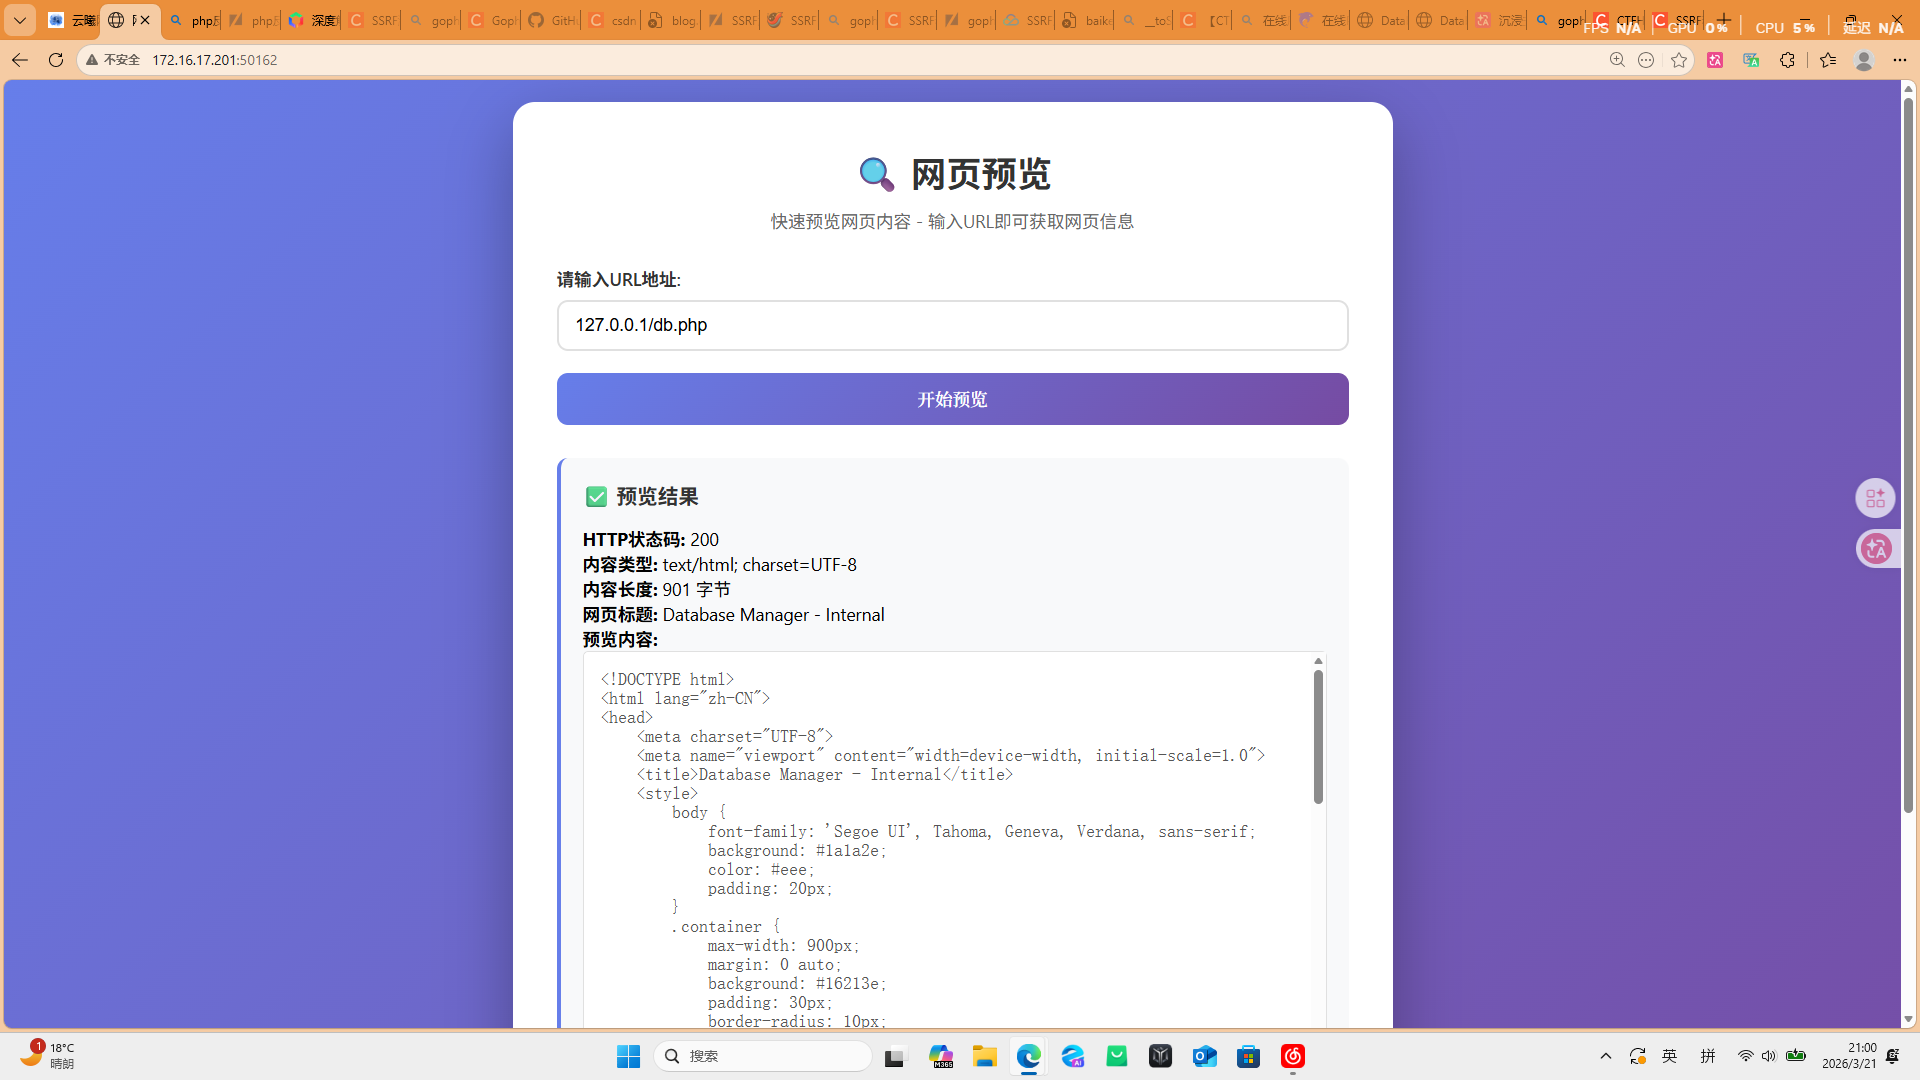Click the URL input field with 127.0.0.1/db.php
1920x1080 pixels.
pyautogui.click(x=952, y=325)
